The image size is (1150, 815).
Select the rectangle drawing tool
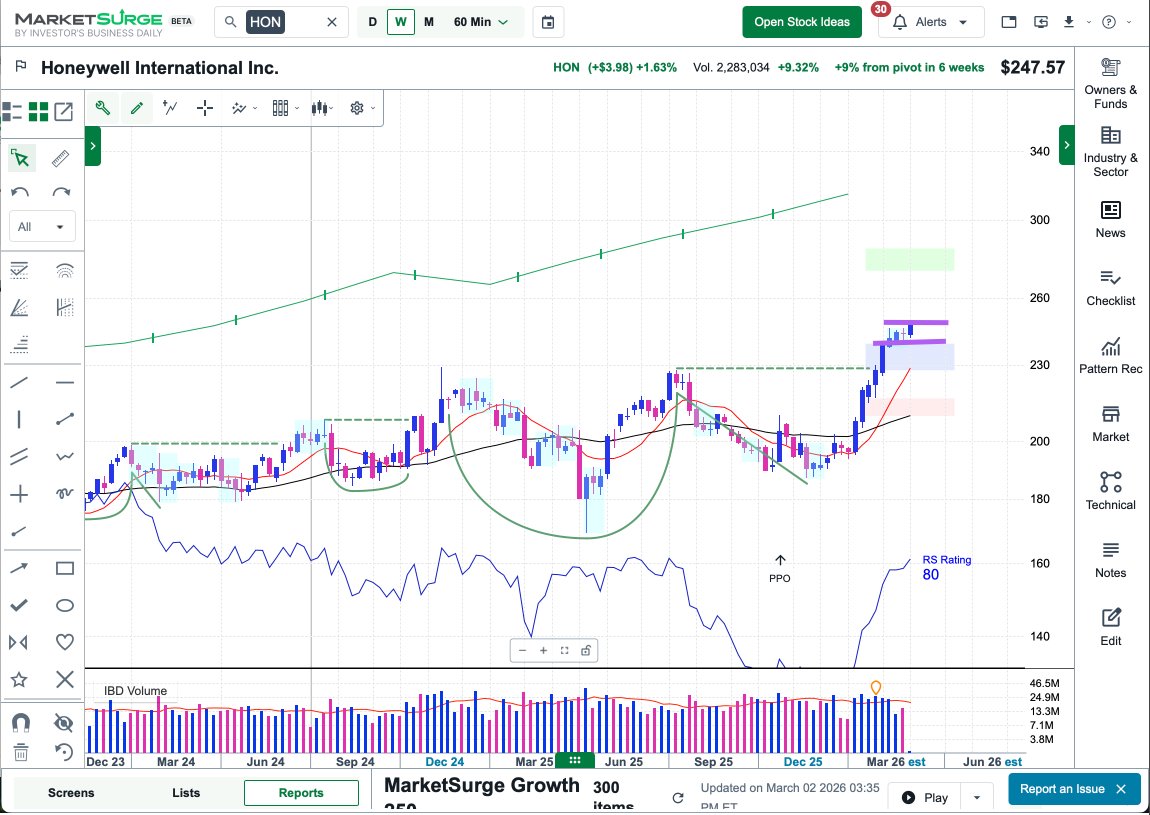point(64,568)
